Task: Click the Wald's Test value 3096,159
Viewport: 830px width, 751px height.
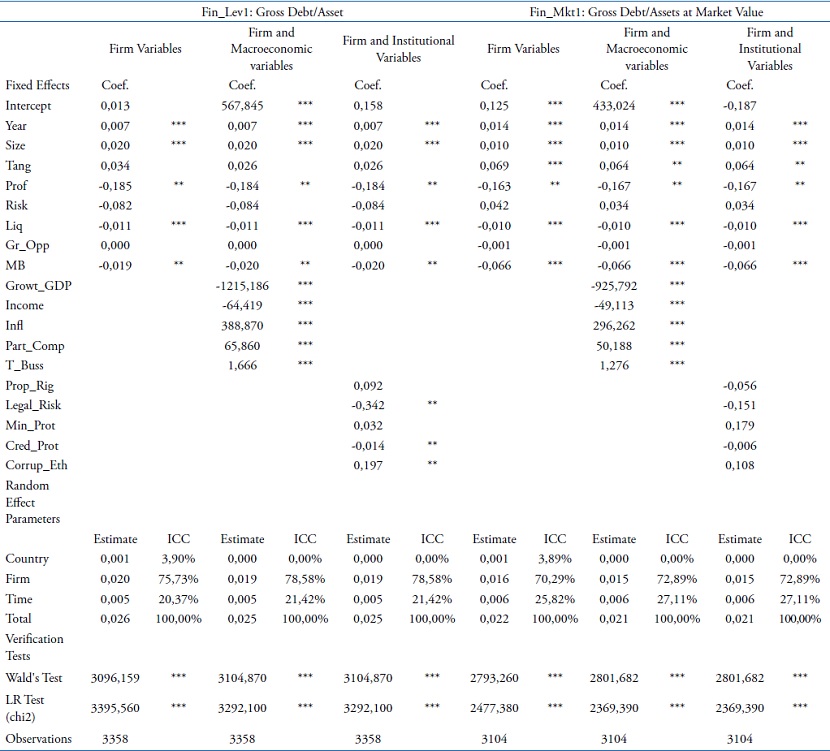Action: 115,677
